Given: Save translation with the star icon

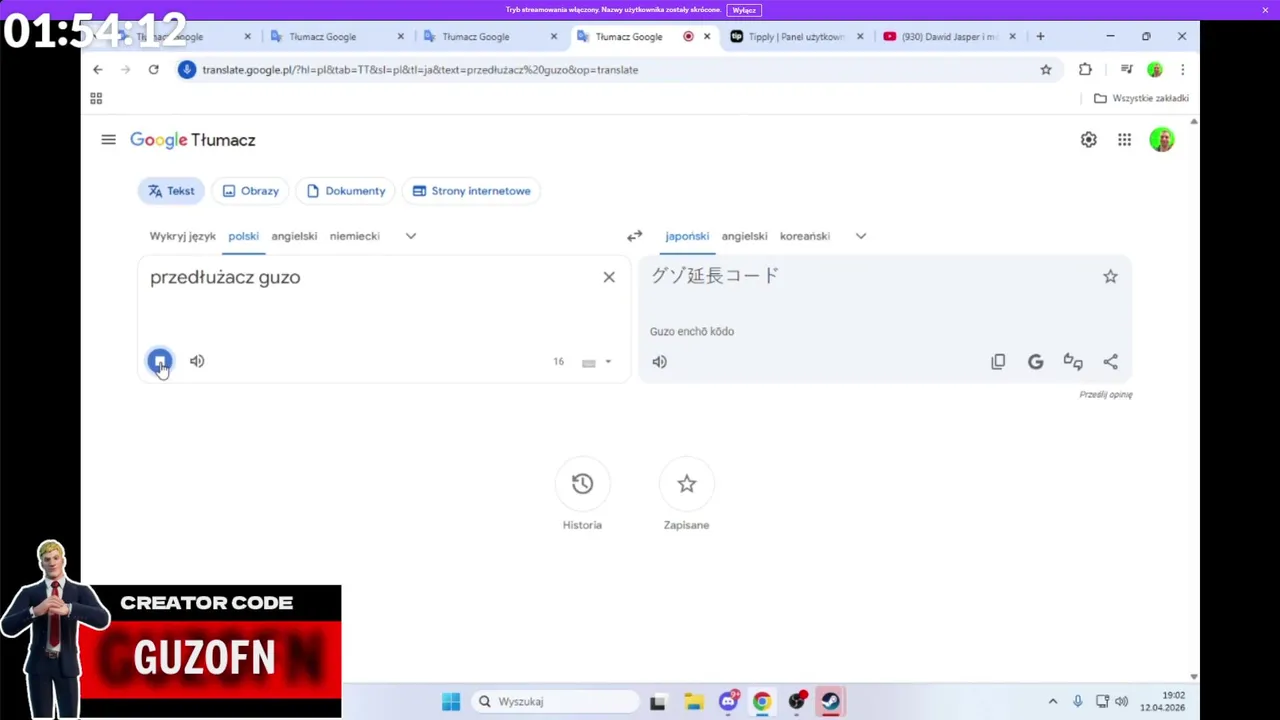Looking at the screenshot, I should tap(1110, 277).
